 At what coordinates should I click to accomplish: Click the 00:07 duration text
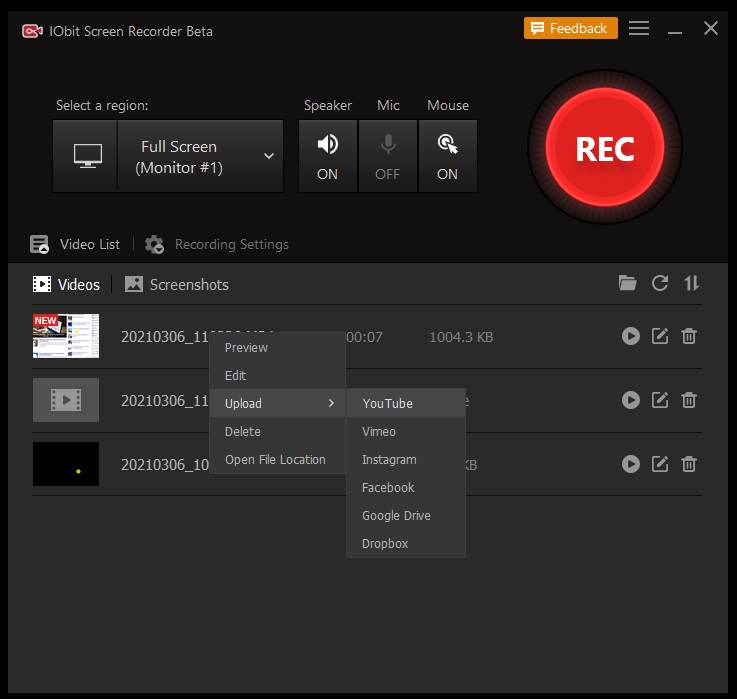pyautogui.click(x=364, y=337)
